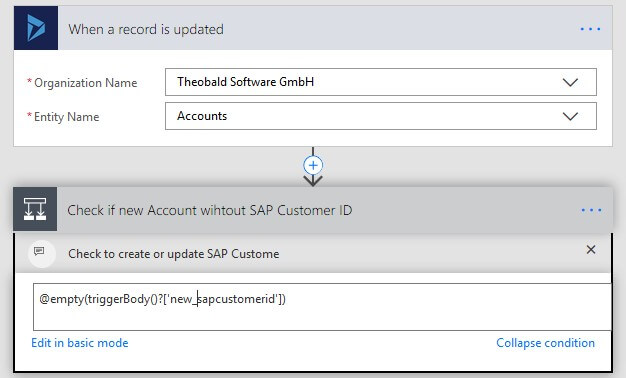Screen dimensions: 626x378
Task: Click the 'Entity Name' label
Action: point(66,117)
